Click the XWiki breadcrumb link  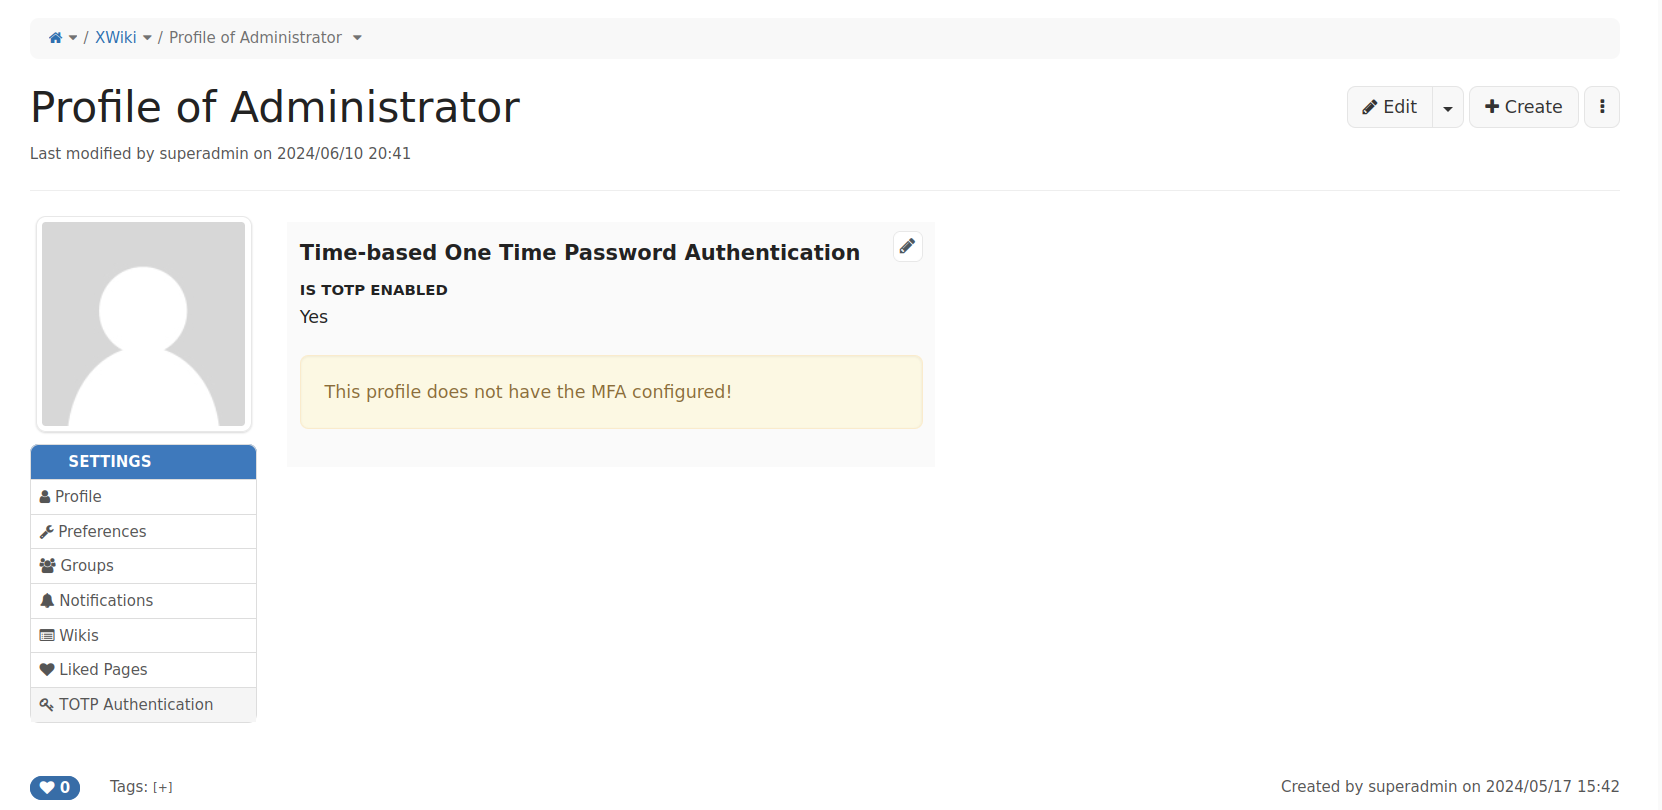pyautogui.click(x=116, y=38)
